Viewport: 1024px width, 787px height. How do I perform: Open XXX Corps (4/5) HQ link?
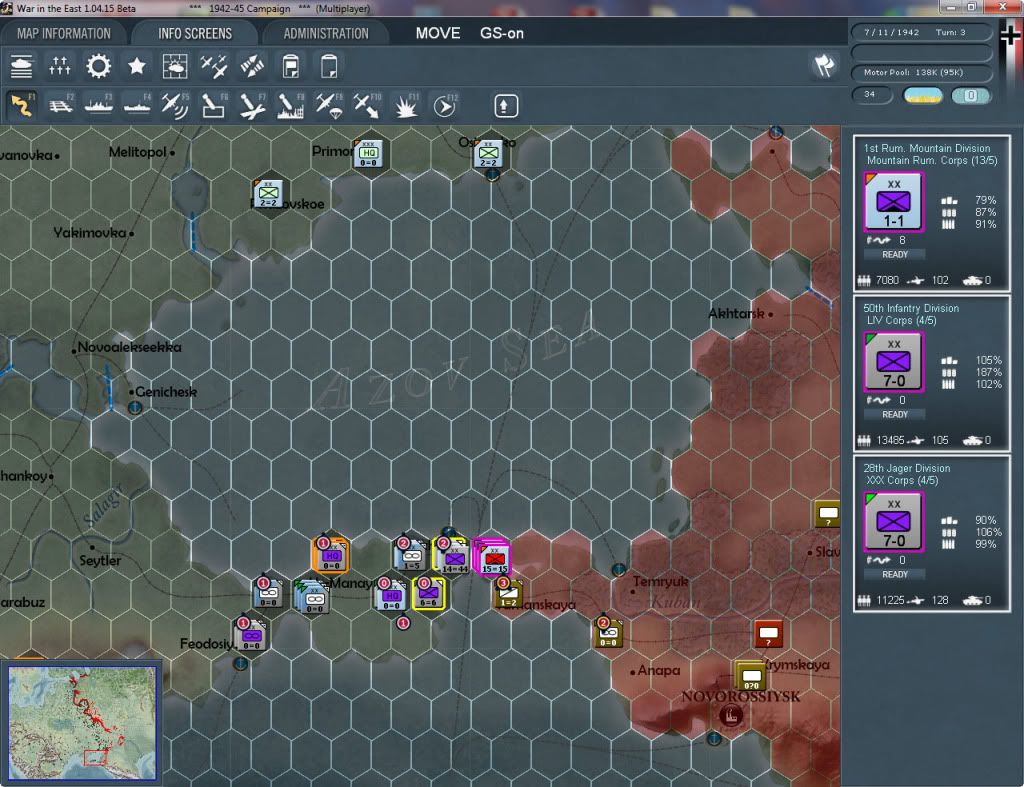(902, 481)
